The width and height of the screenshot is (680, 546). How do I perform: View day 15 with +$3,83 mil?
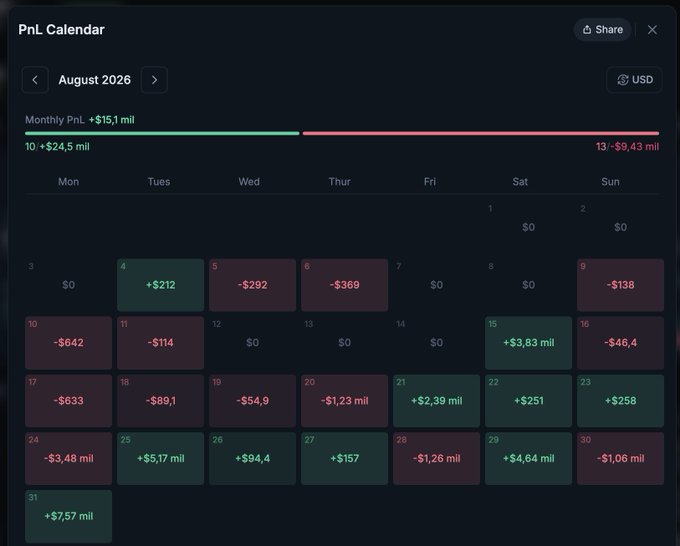click(x=528, y=343)
